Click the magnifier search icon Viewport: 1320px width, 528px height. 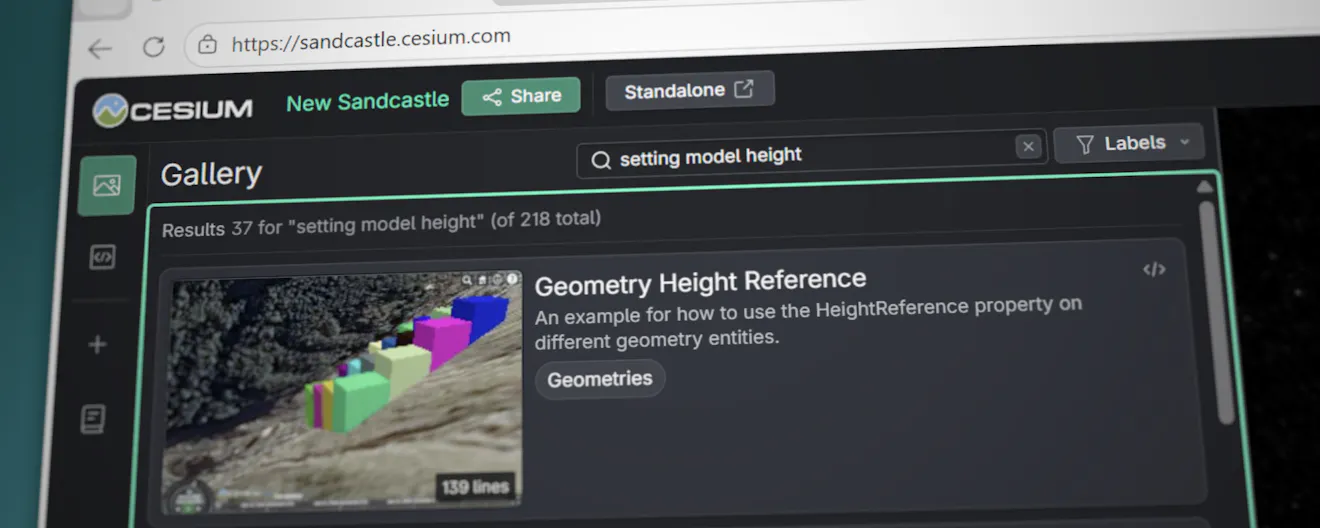click(601, 160)
